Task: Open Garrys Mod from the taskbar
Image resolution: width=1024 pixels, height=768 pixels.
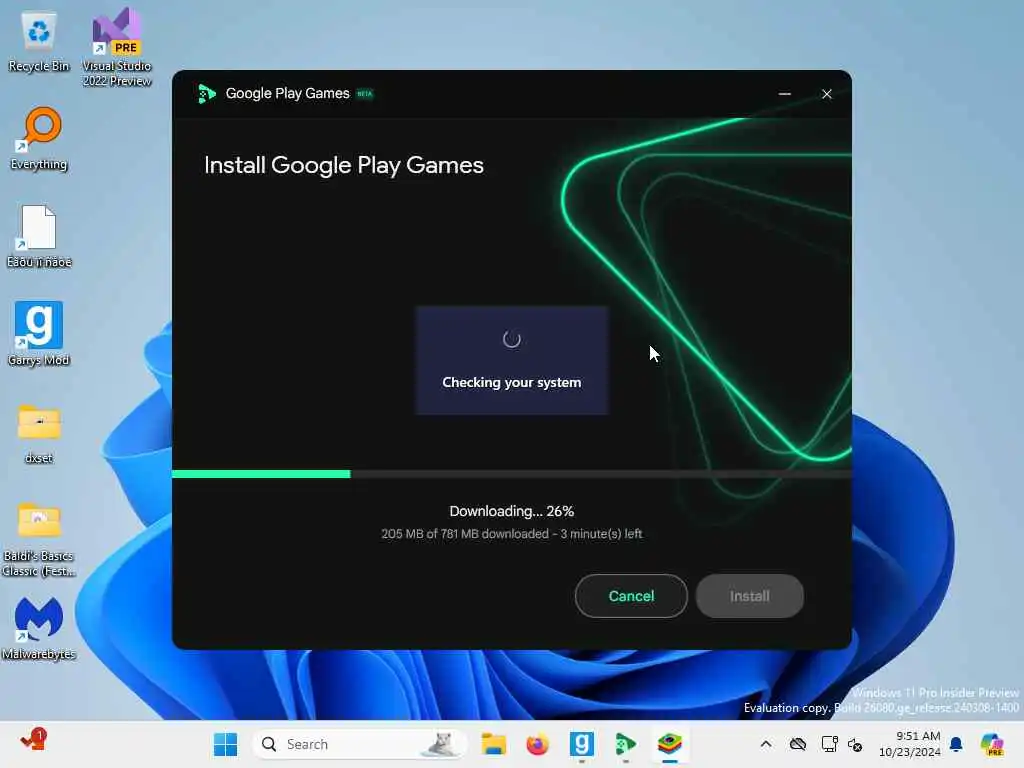Action: tap(581, 744)
